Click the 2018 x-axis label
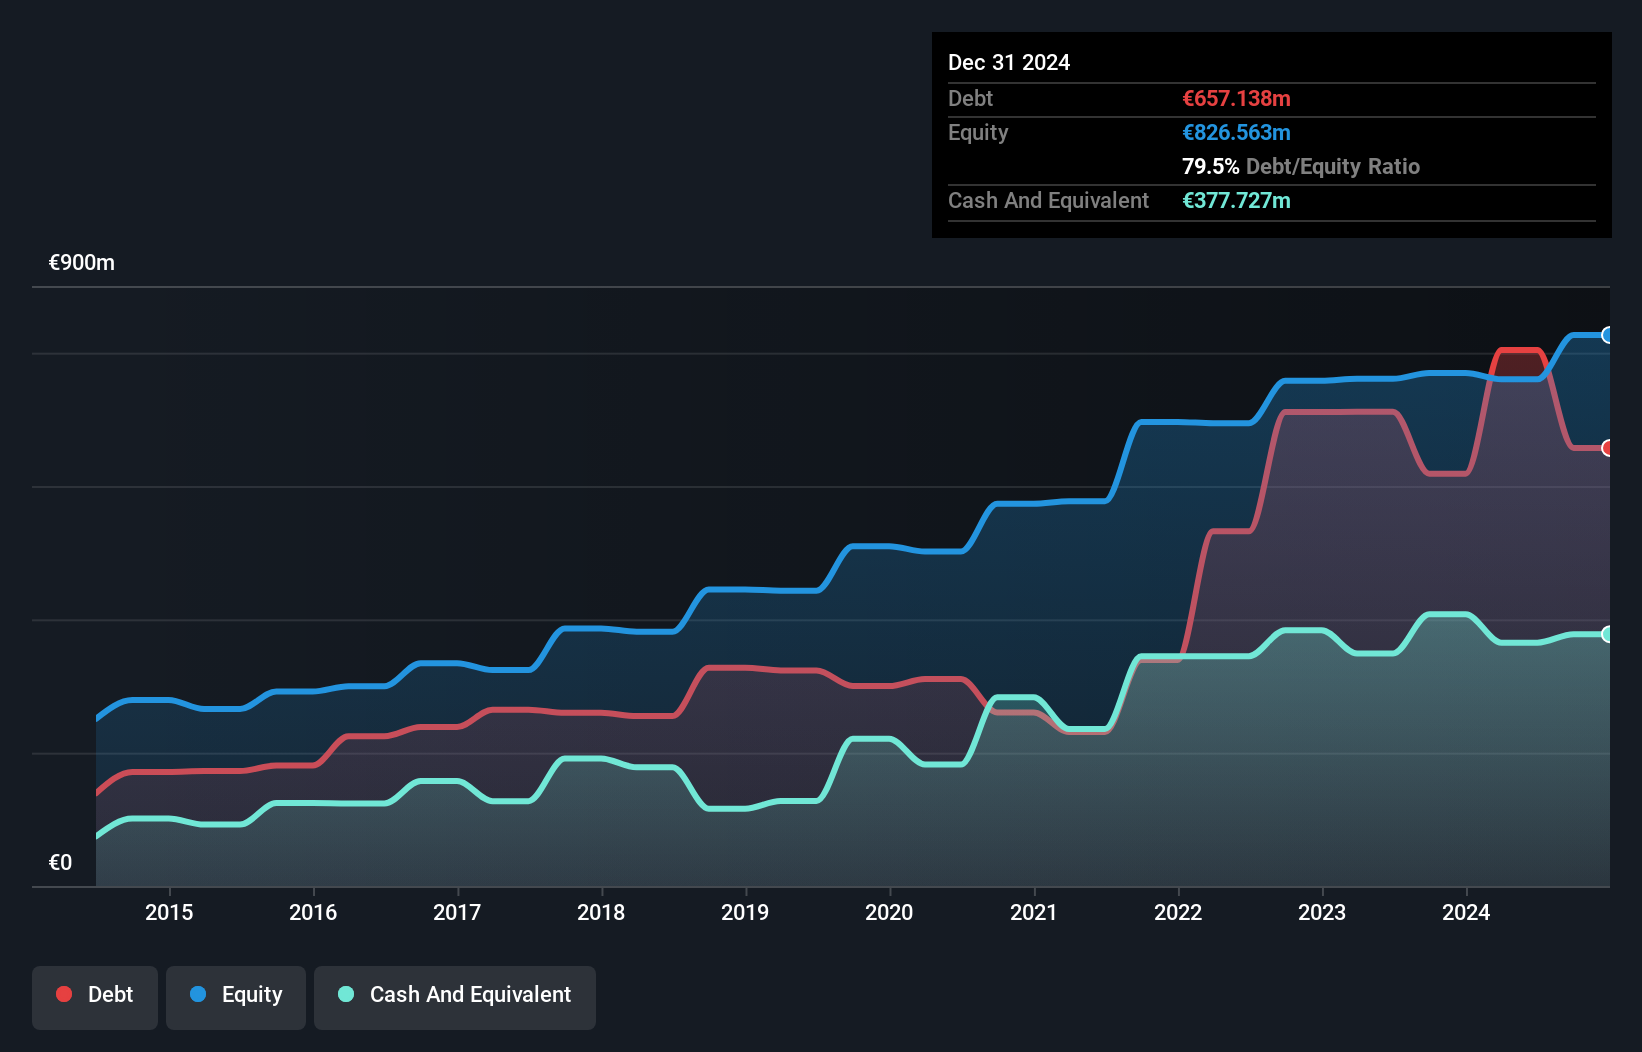Screen dimensions: 1642x1052 [601, 912]
